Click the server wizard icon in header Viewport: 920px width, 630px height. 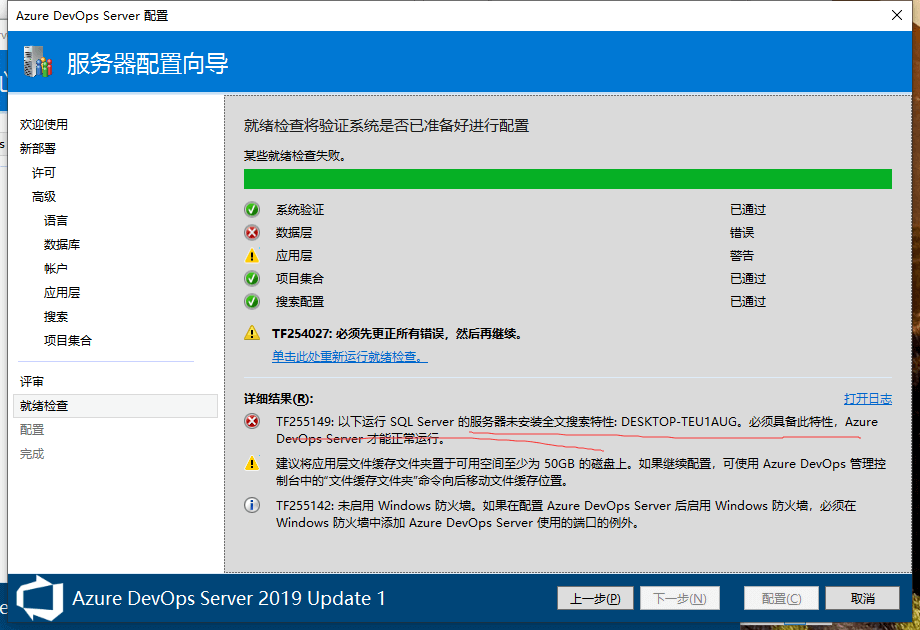[x=37, y=63]
